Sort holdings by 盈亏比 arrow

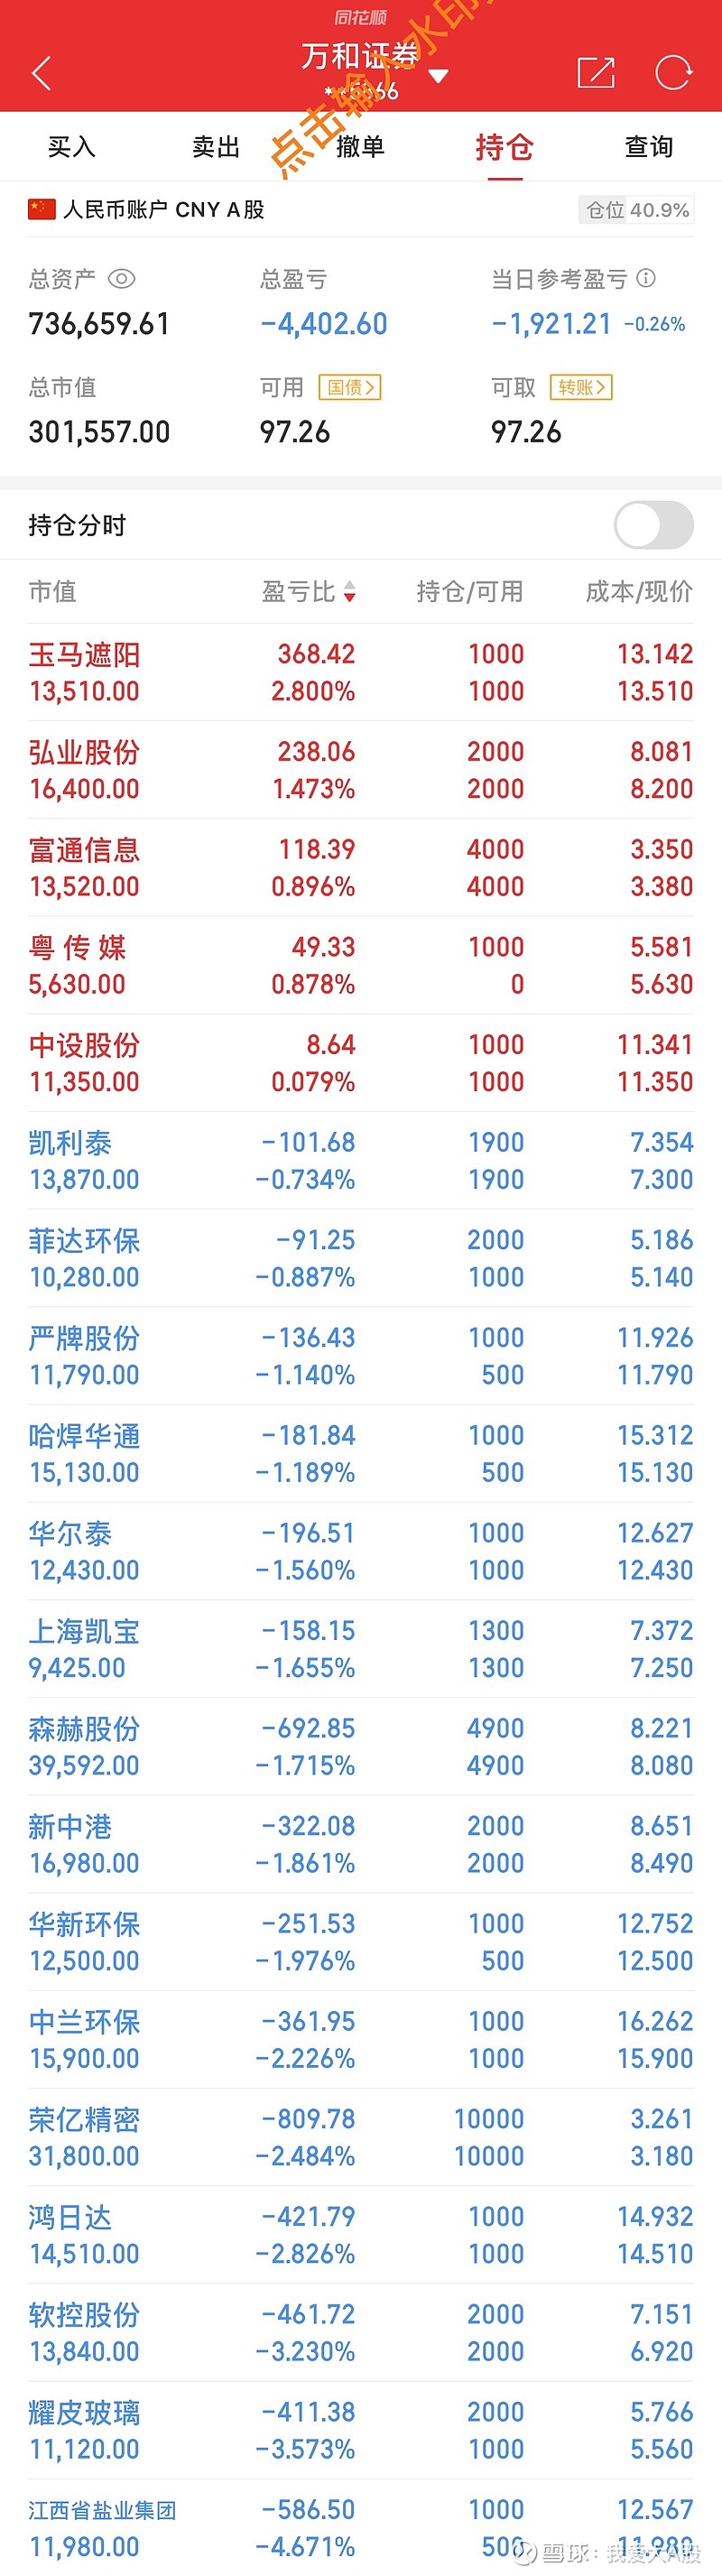coord(349,592)
